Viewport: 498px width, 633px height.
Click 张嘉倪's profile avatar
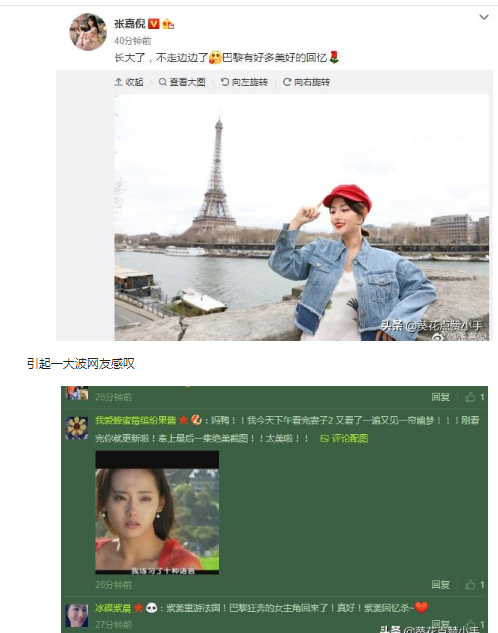pyautogui.click(x=88, y=31)
